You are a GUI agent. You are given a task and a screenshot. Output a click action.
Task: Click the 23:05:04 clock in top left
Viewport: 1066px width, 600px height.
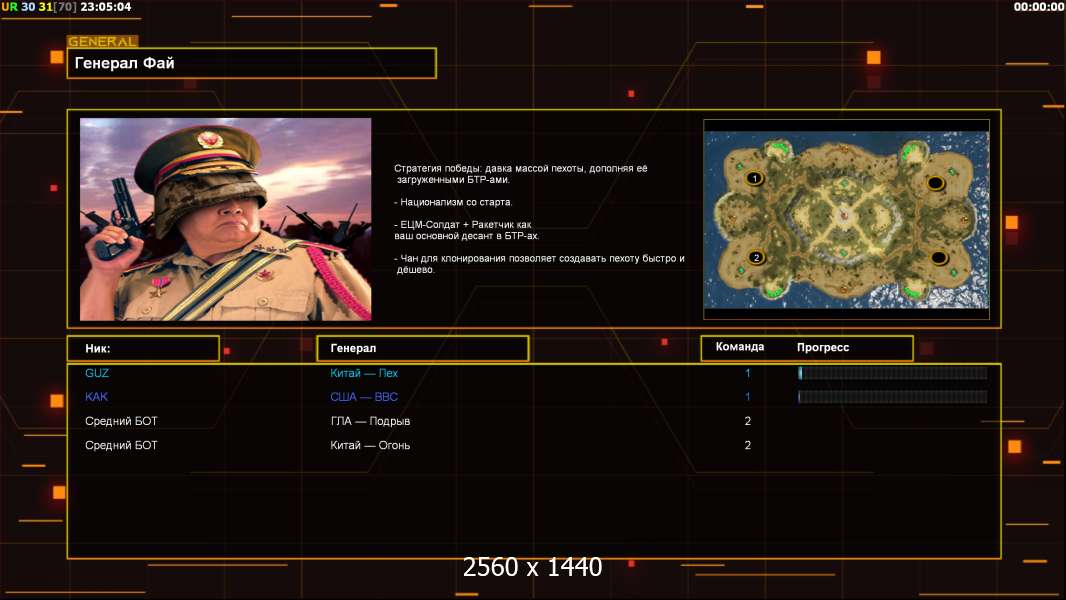tap(106, 7)
